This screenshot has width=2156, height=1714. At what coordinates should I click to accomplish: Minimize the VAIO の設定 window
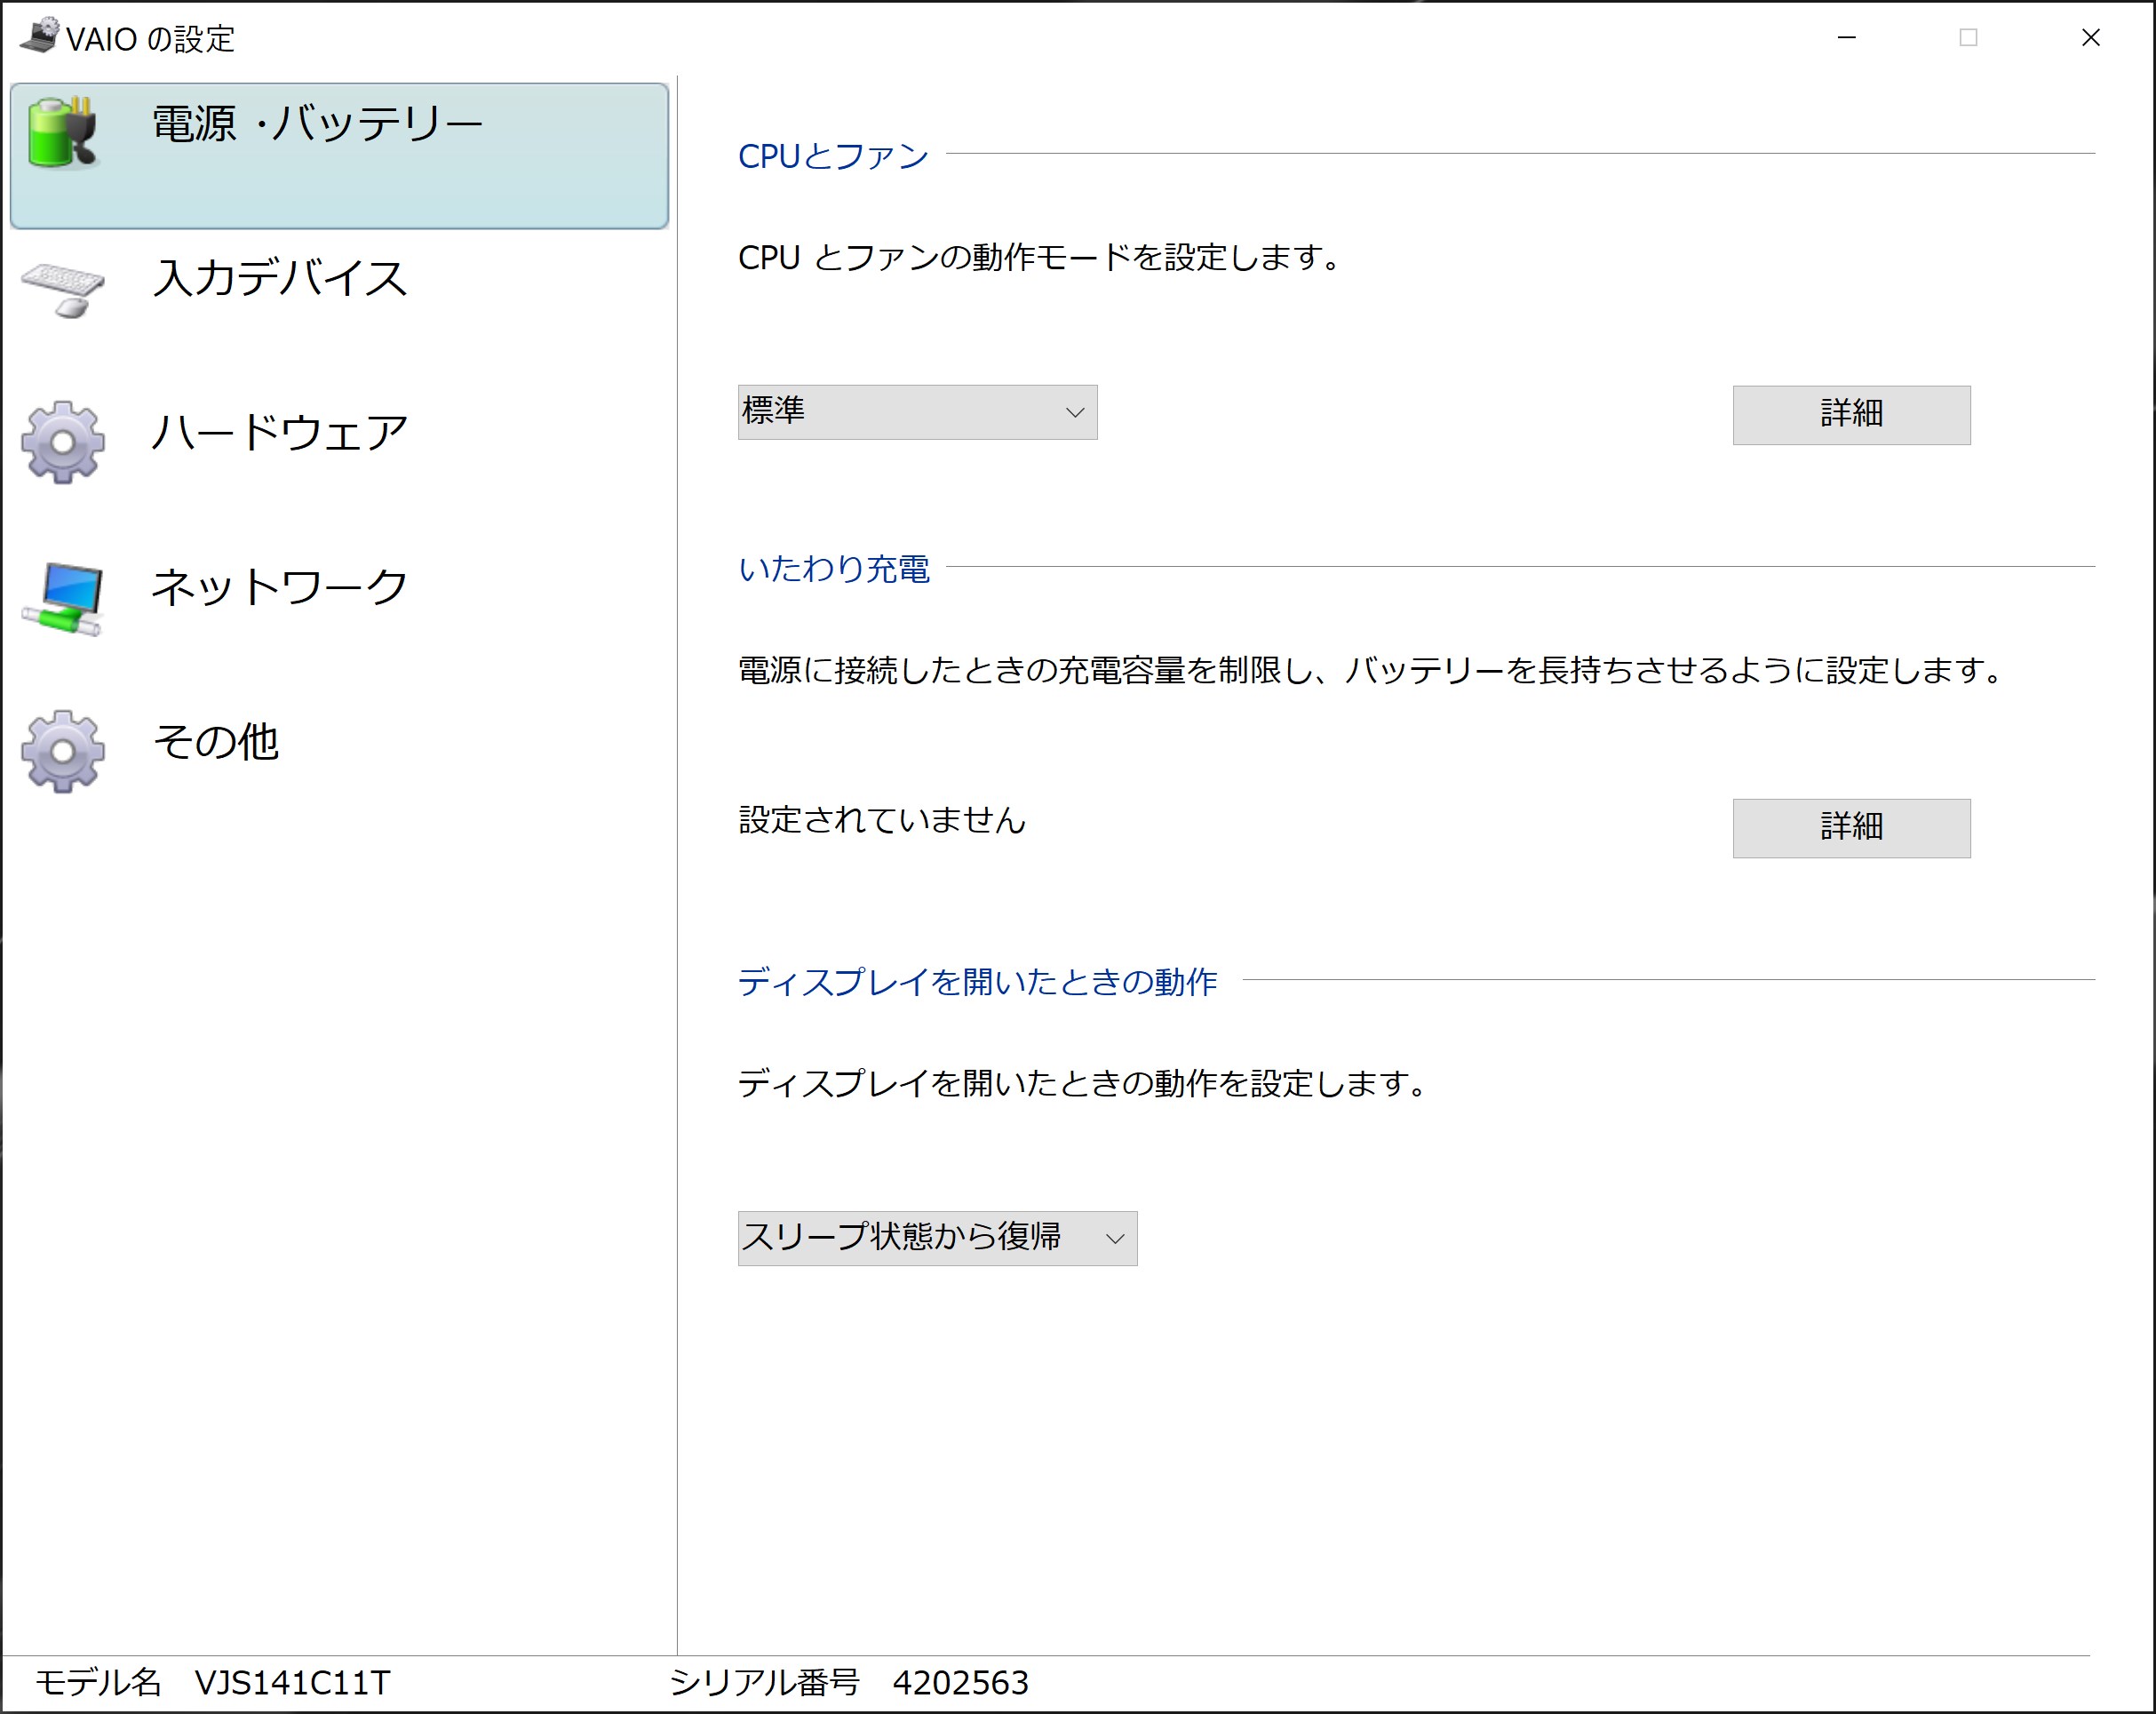coord(1847,38)
